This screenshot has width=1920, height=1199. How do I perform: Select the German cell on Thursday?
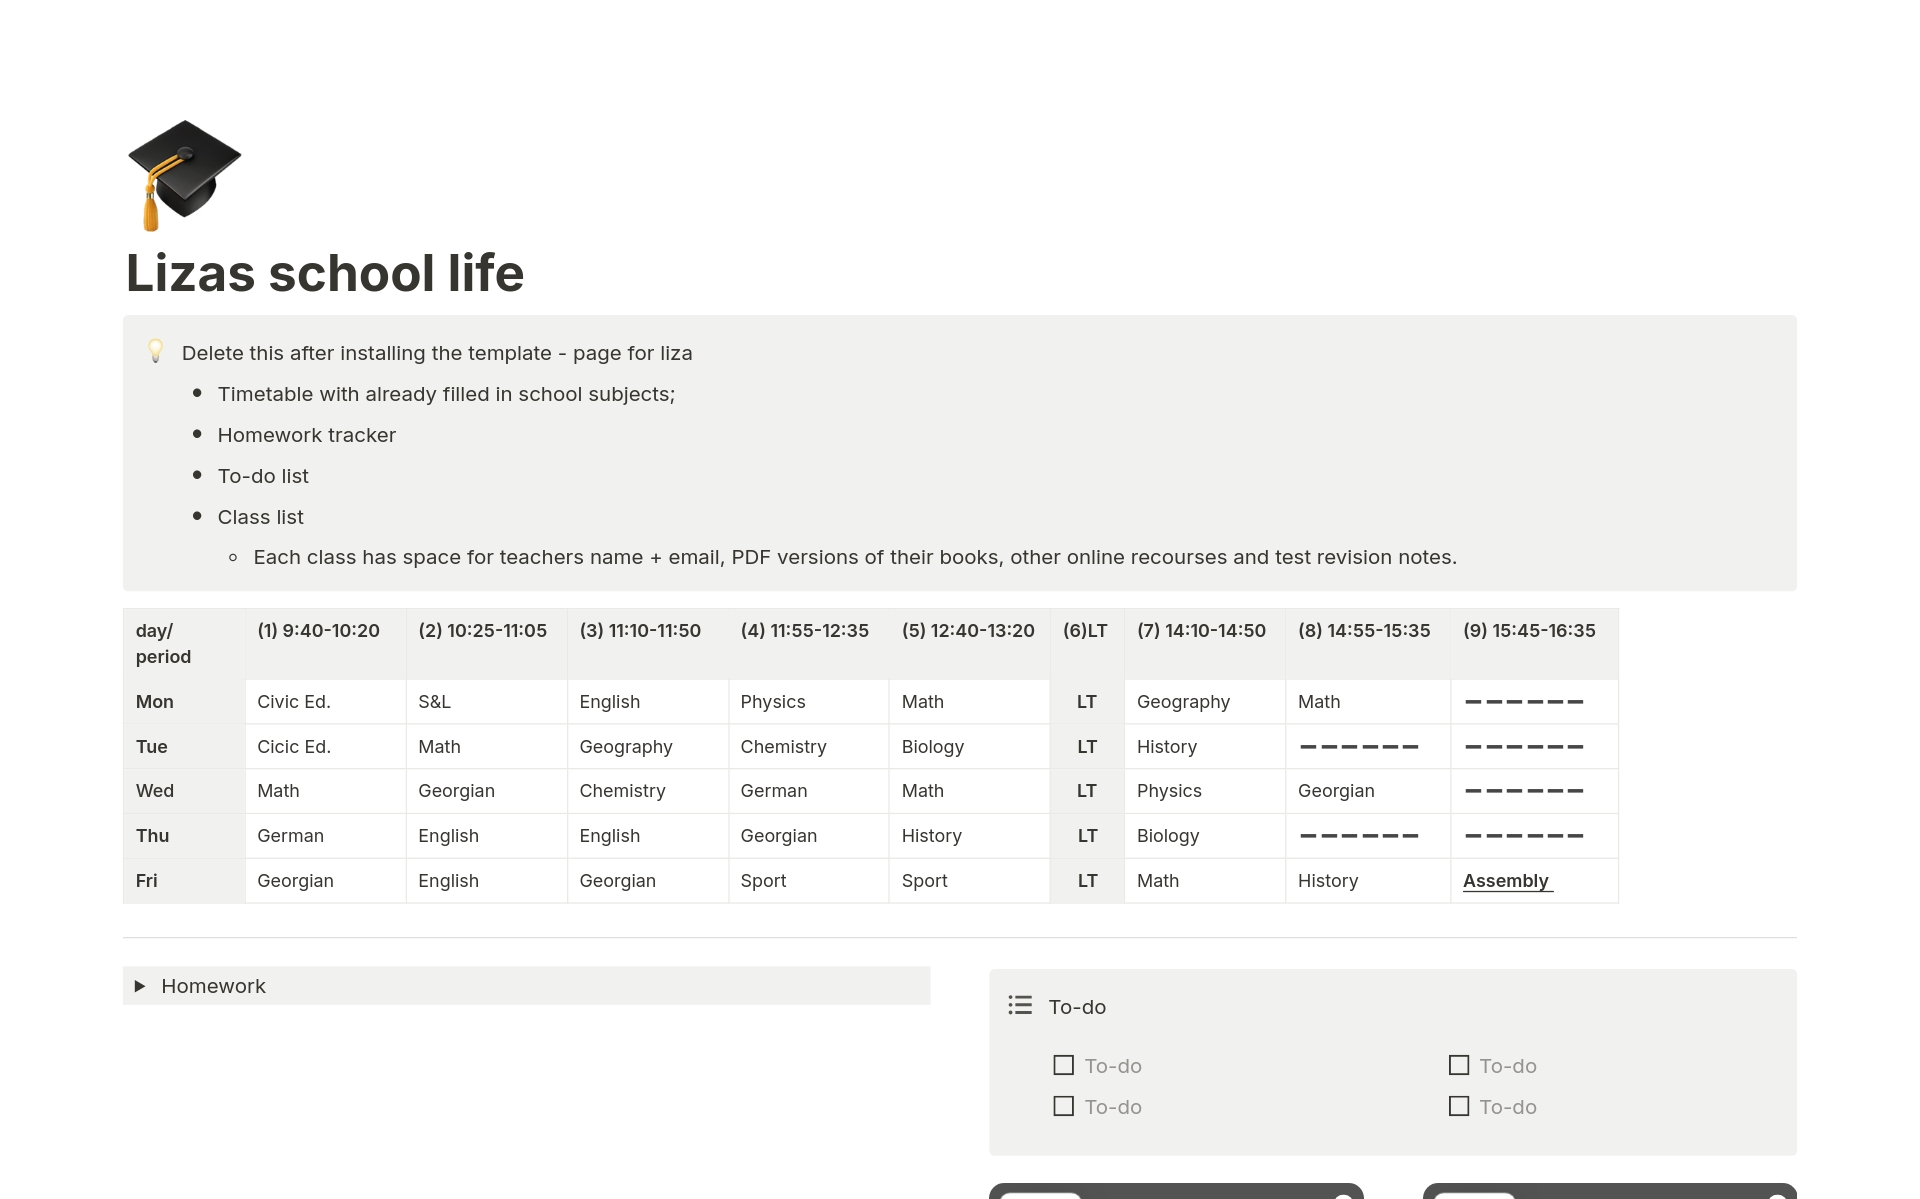point(290,835)
